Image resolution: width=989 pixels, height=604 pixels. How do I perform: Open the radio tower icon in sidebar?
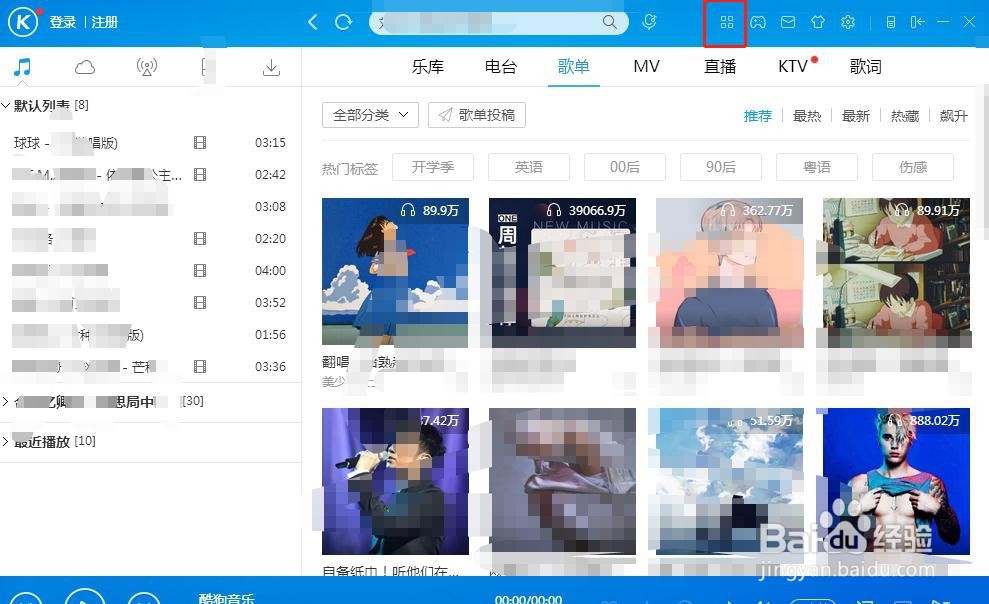pos(147,66)
